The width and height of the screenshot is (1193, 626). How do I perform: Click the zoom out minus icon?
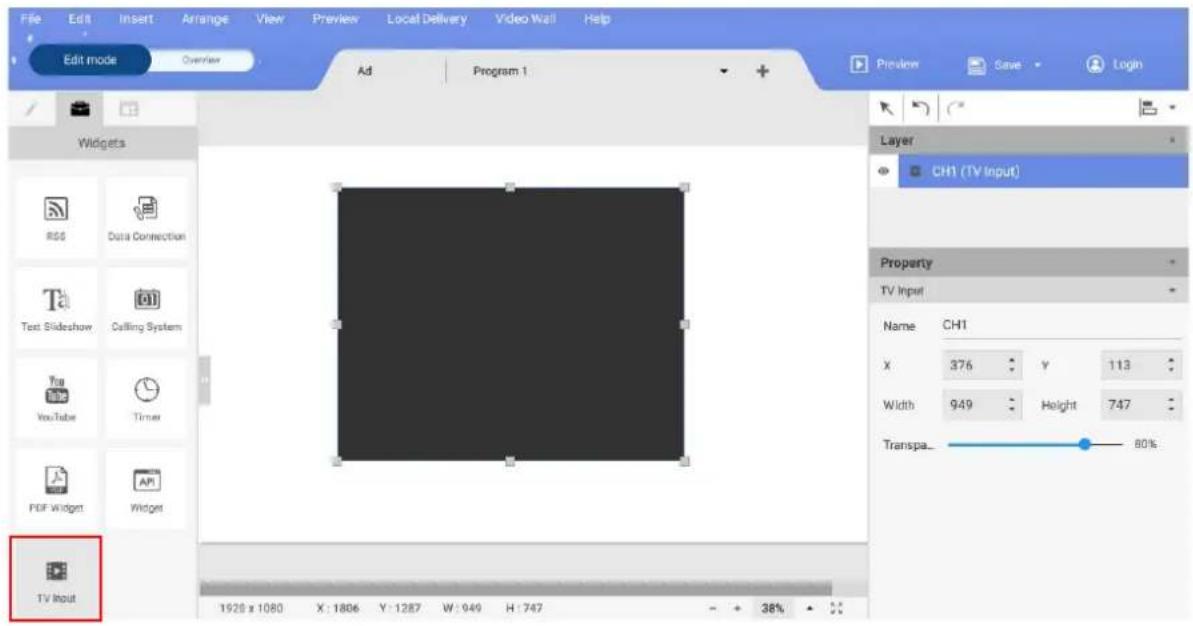click(x=713, y=609)
